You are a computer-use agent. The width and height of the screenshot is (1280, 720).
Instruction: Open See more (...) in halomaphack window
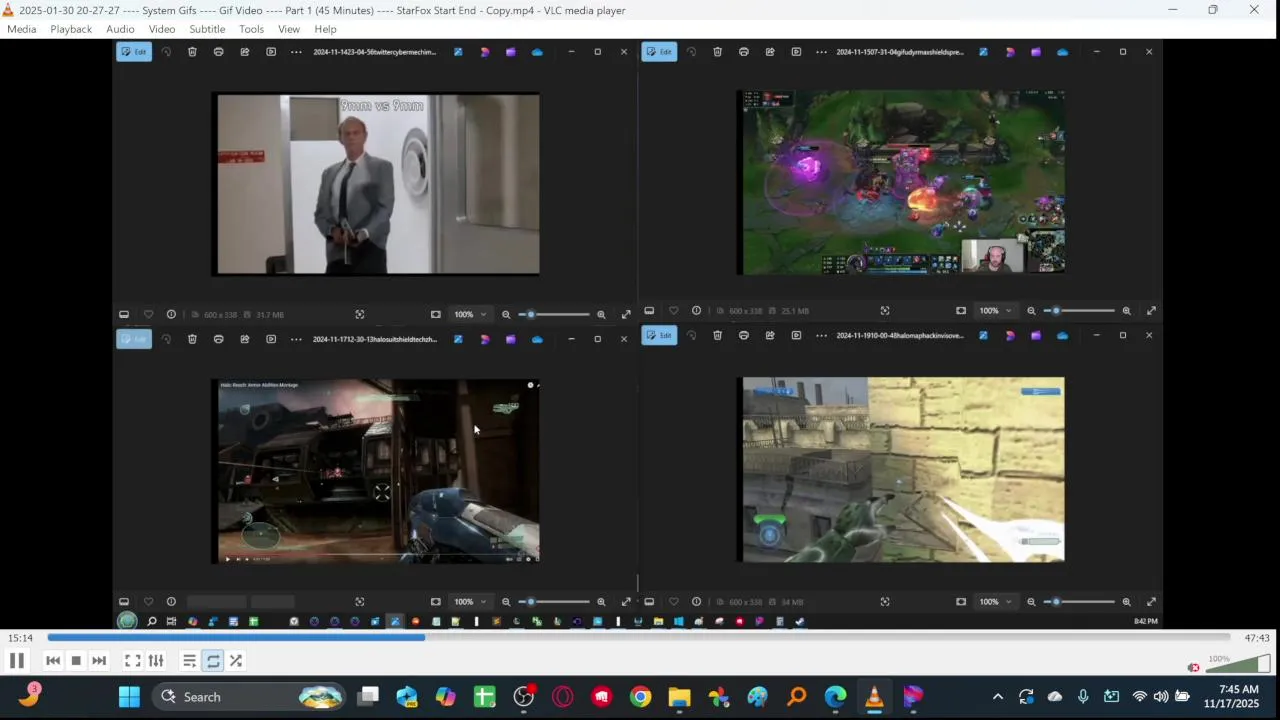[821, 335]
